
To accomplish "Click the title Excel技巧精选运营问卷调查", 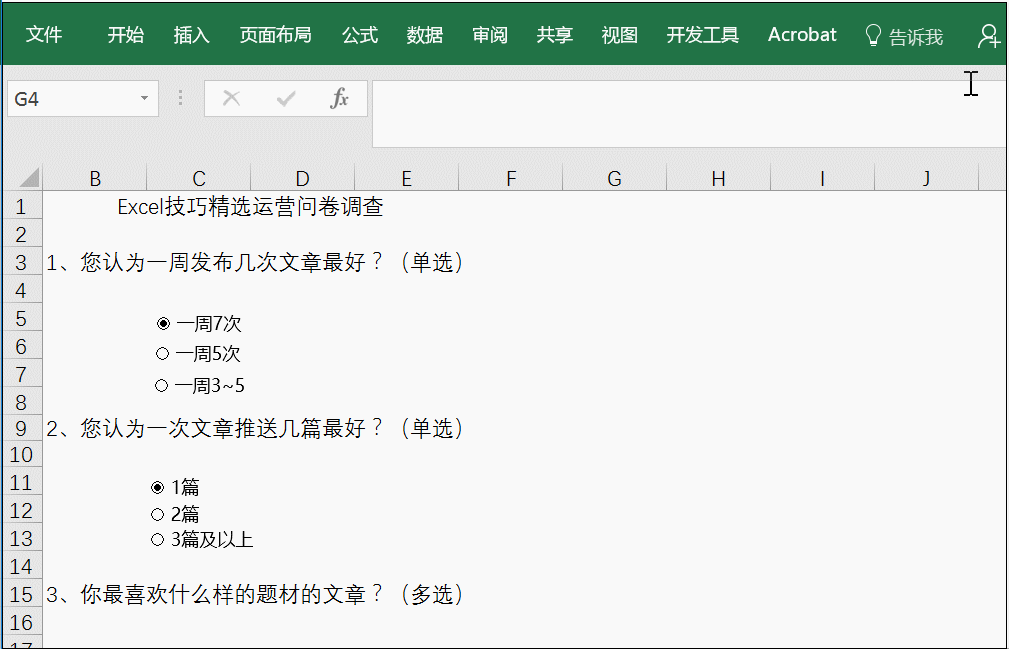I will point(250,206).
